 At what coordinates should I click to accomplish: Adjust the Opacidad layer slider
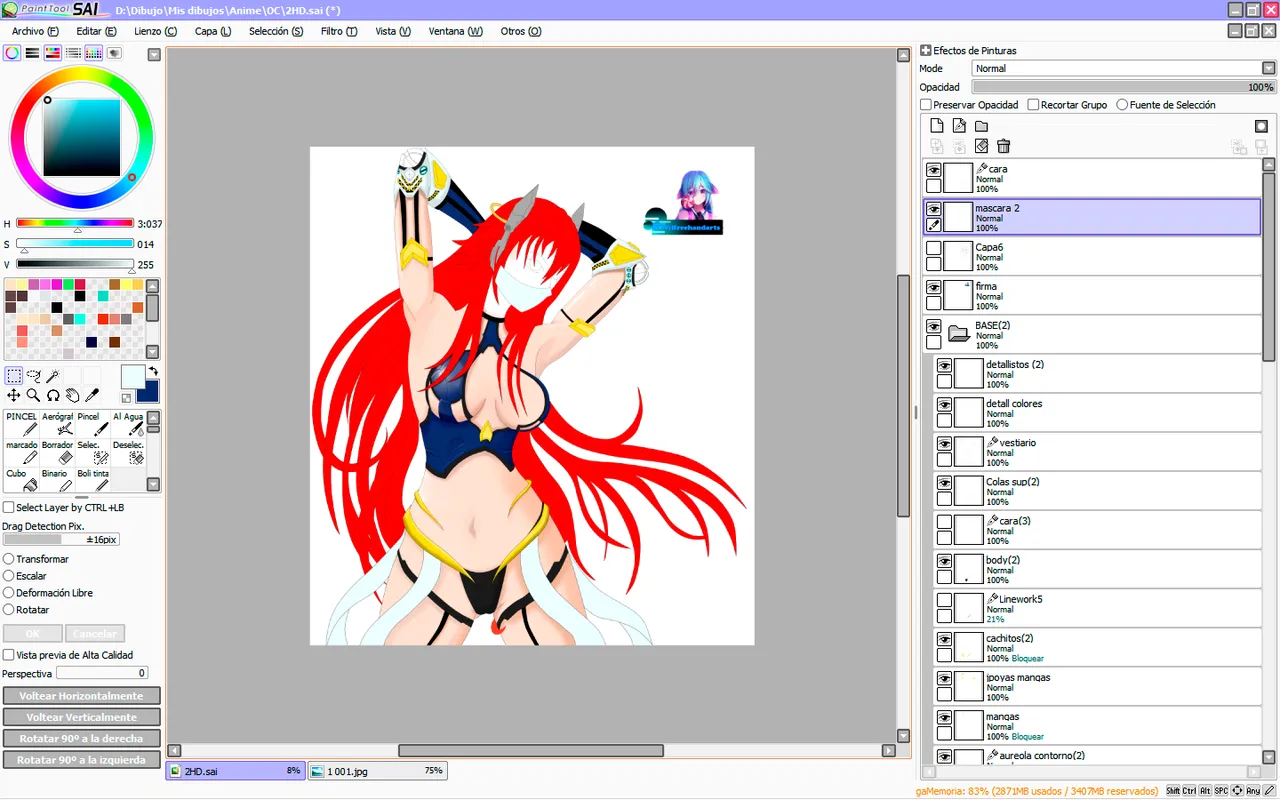click(1124, 87)
